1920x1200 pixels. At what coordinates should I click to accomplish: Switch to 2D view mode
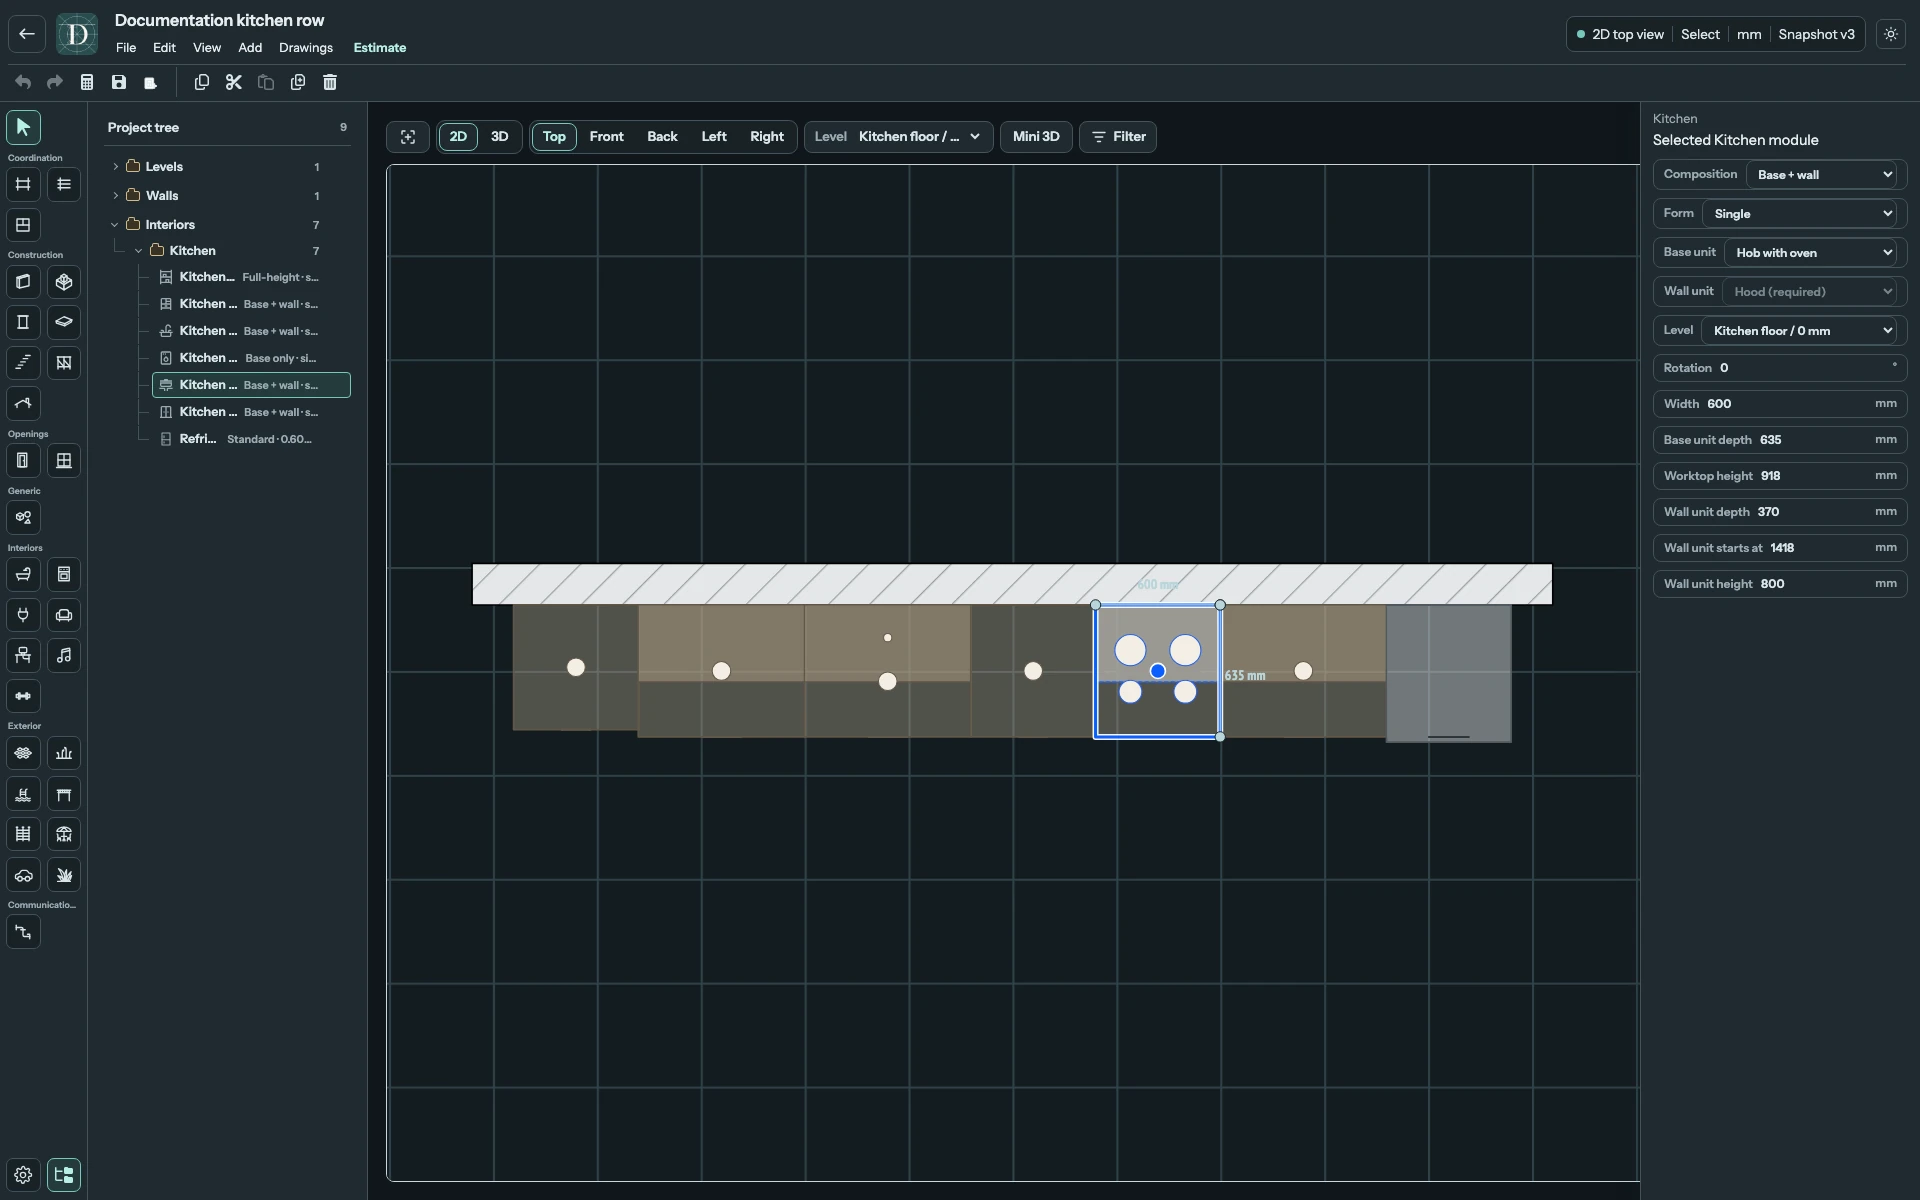458,137
